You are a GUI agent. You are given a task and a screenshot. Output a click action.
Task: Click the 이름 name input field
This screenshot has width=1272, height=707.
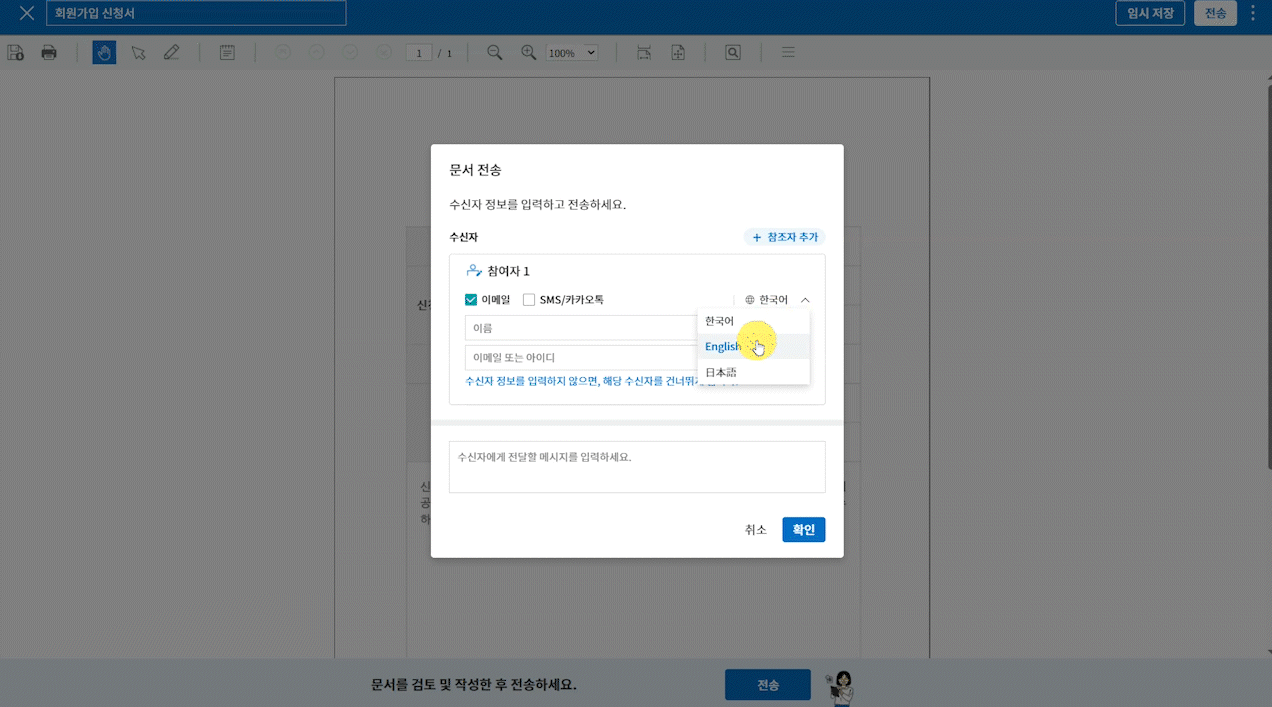580,328
